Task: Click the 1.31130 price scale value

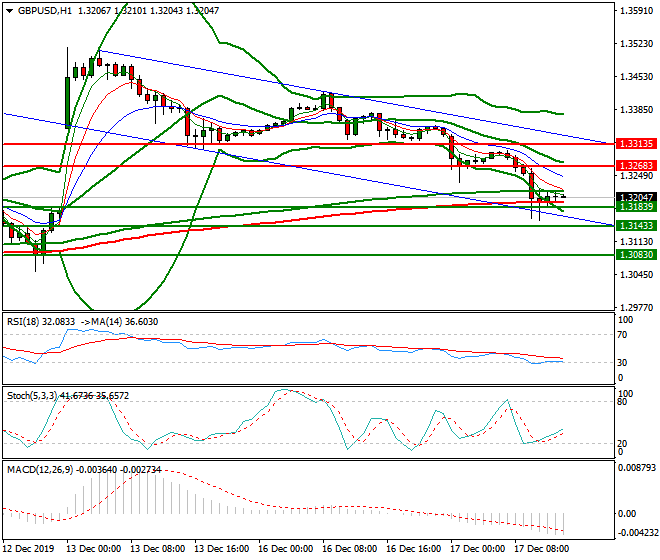Action: 636,242
